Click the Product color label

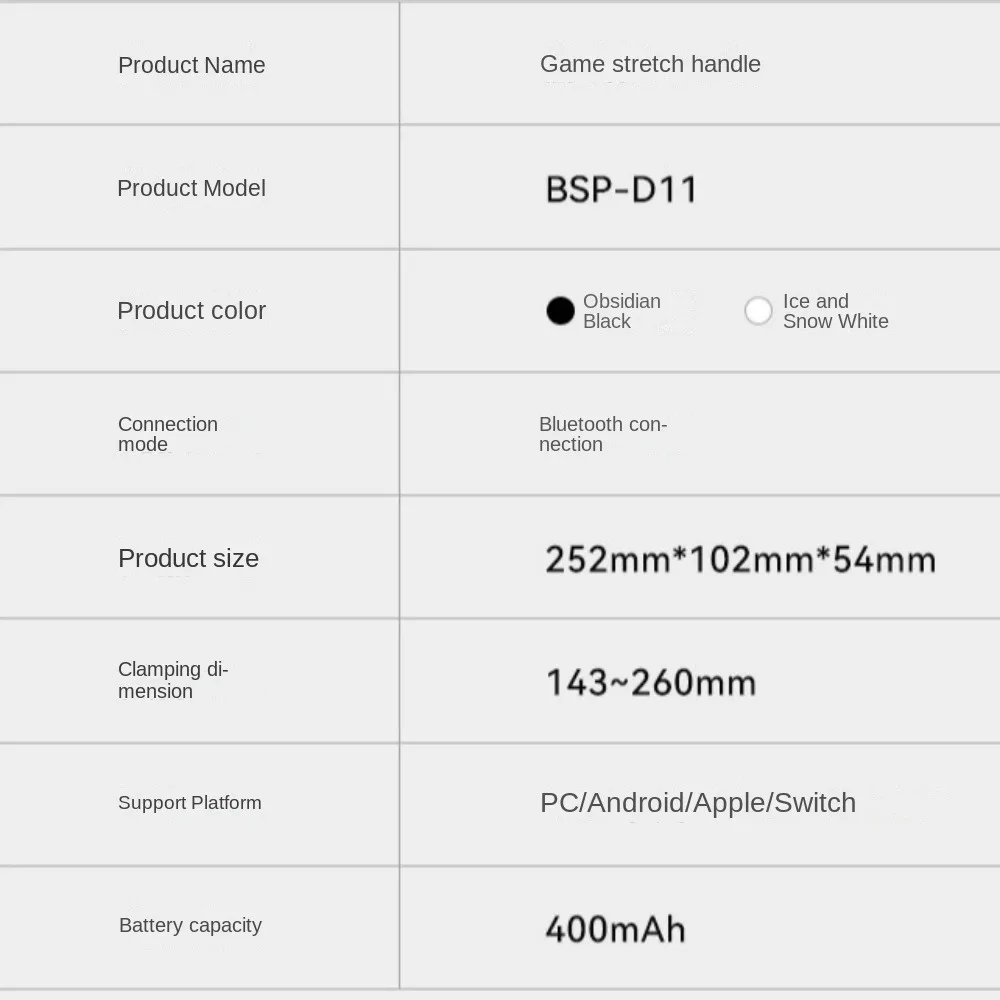click(191, 311)
